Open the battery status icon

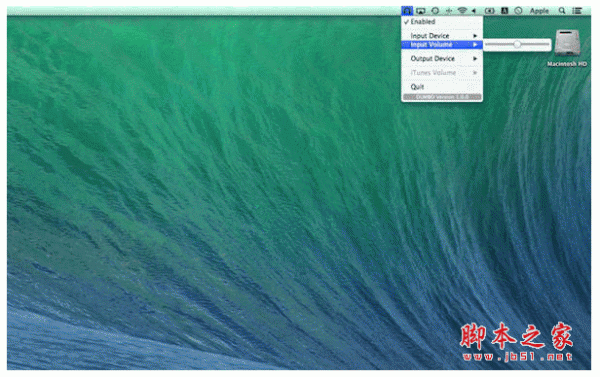(489, 11)
